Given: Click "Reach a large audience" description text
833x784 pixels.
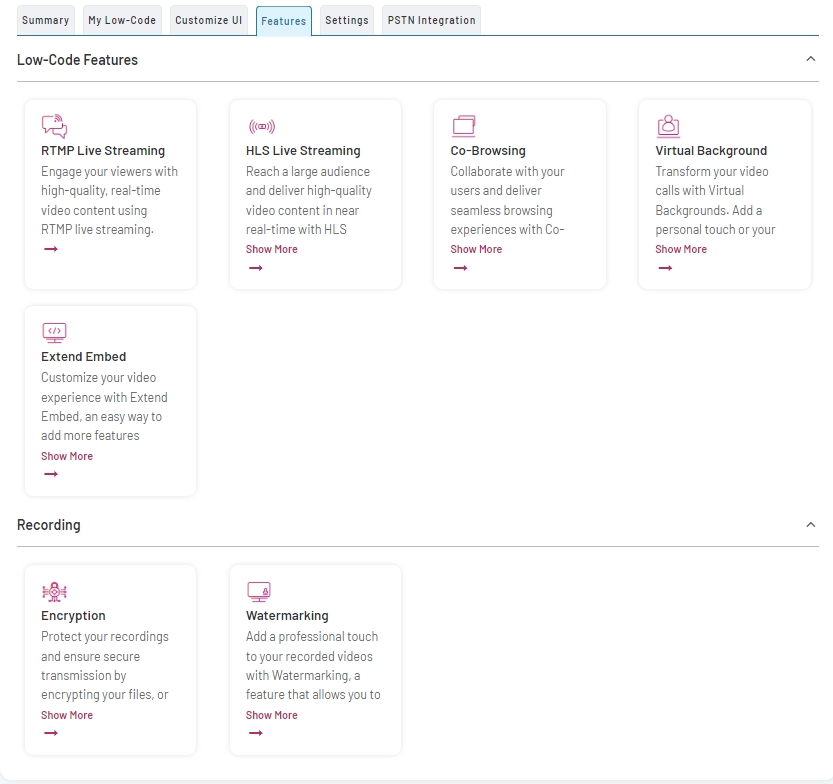Looking at the screenshot, I should click(308, 172).
